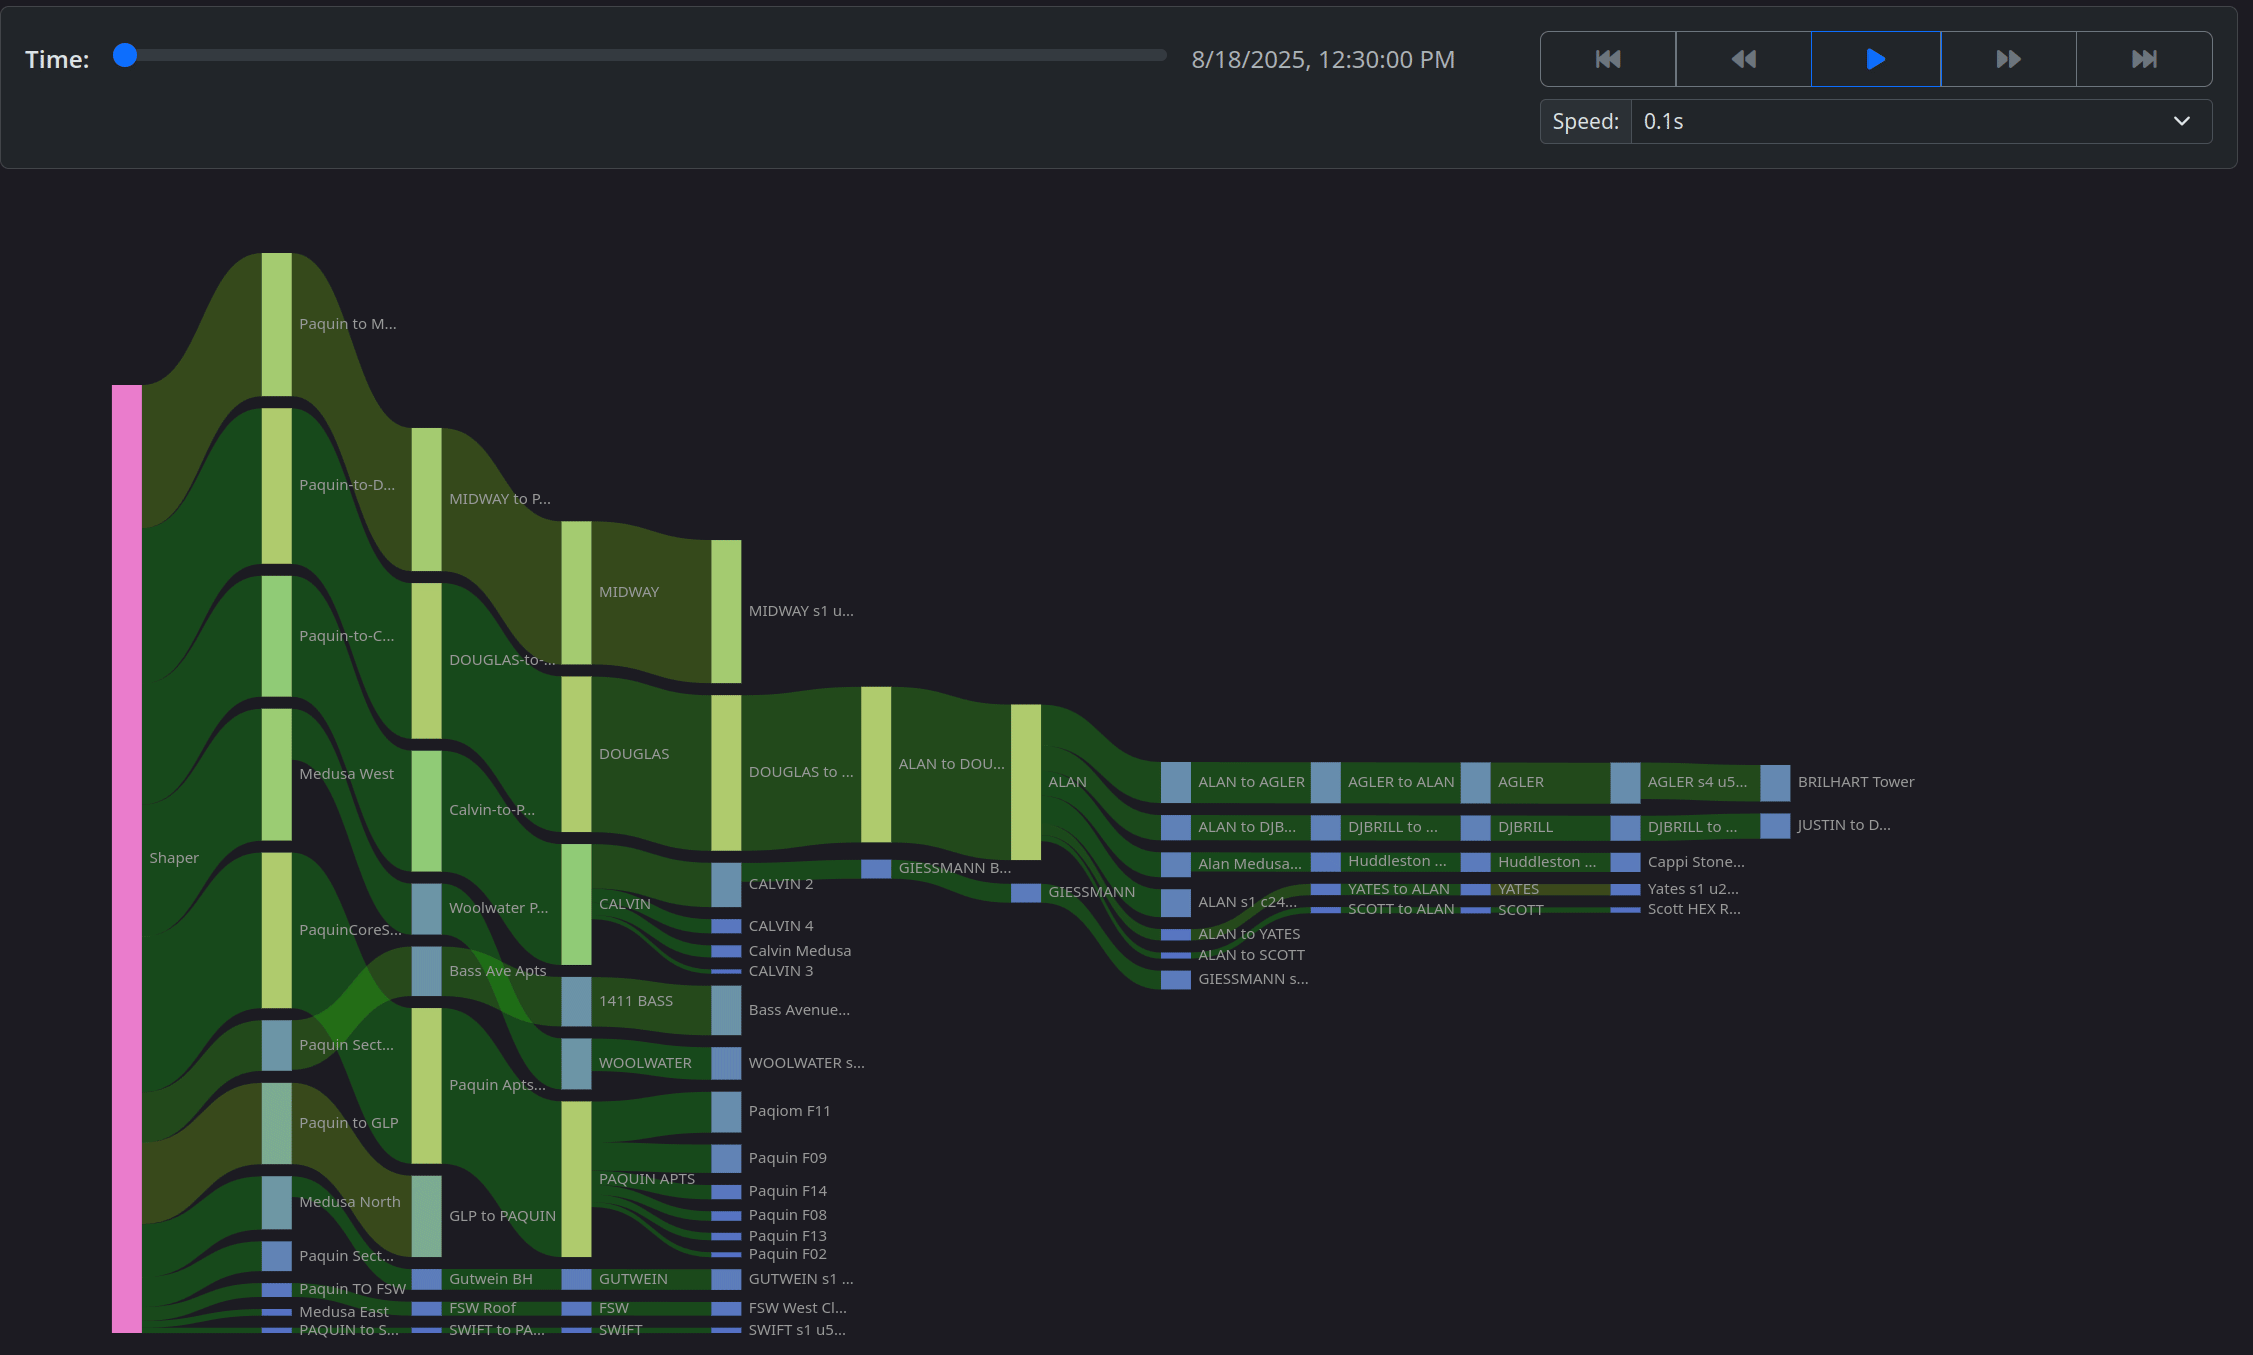This screenshot has height=1355, width=2253.
Task: Select the CALVIN 2 node
Action: coord(726,884)
